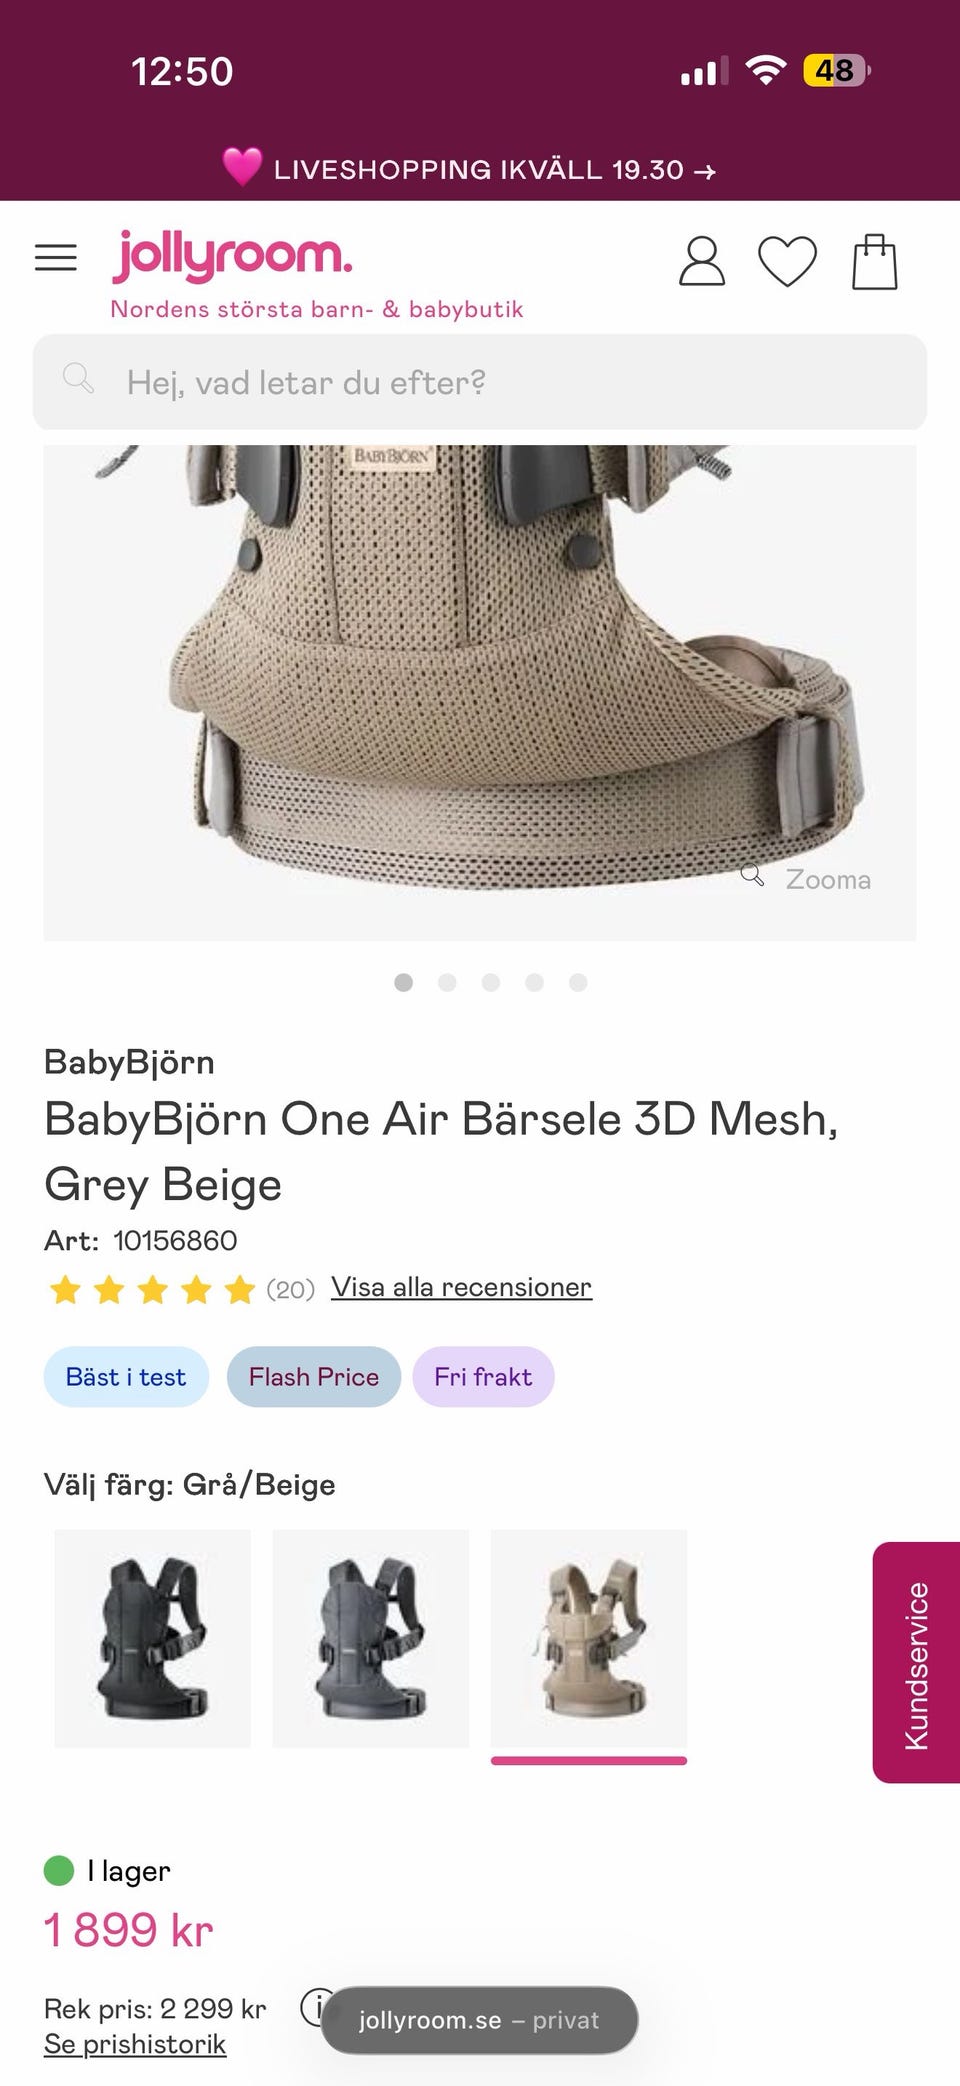
Task: Go to the jollyroom logo home
Action: 232,255
